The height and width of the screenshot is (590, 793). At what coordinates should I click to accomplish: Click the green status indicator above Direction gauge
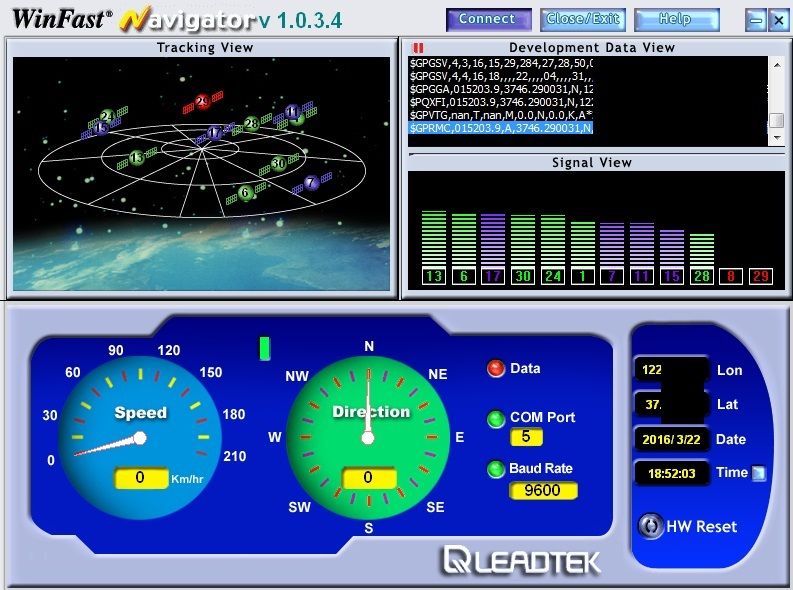[265, 348]
